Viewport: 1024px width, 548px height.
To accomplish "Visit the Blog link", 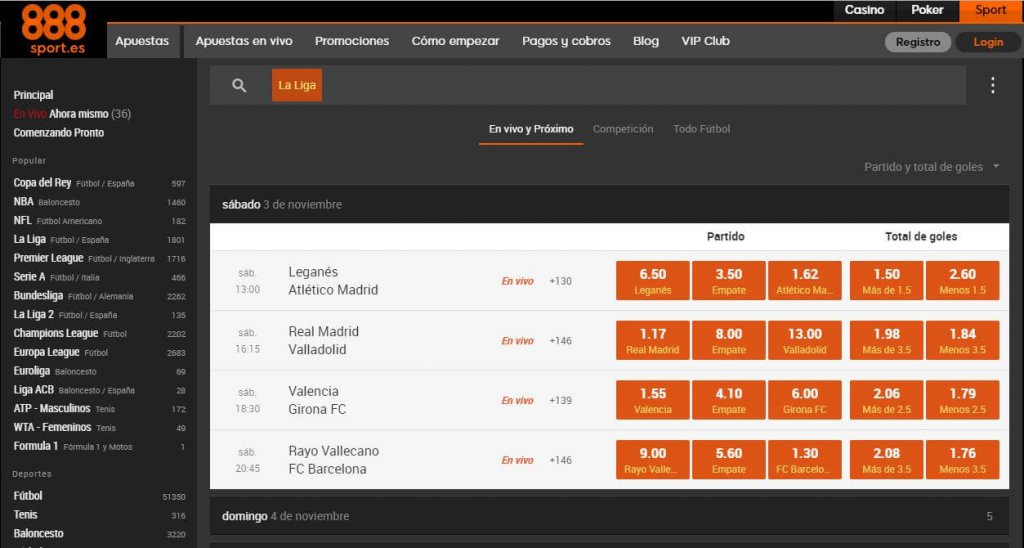I will [x=646, y=40].
